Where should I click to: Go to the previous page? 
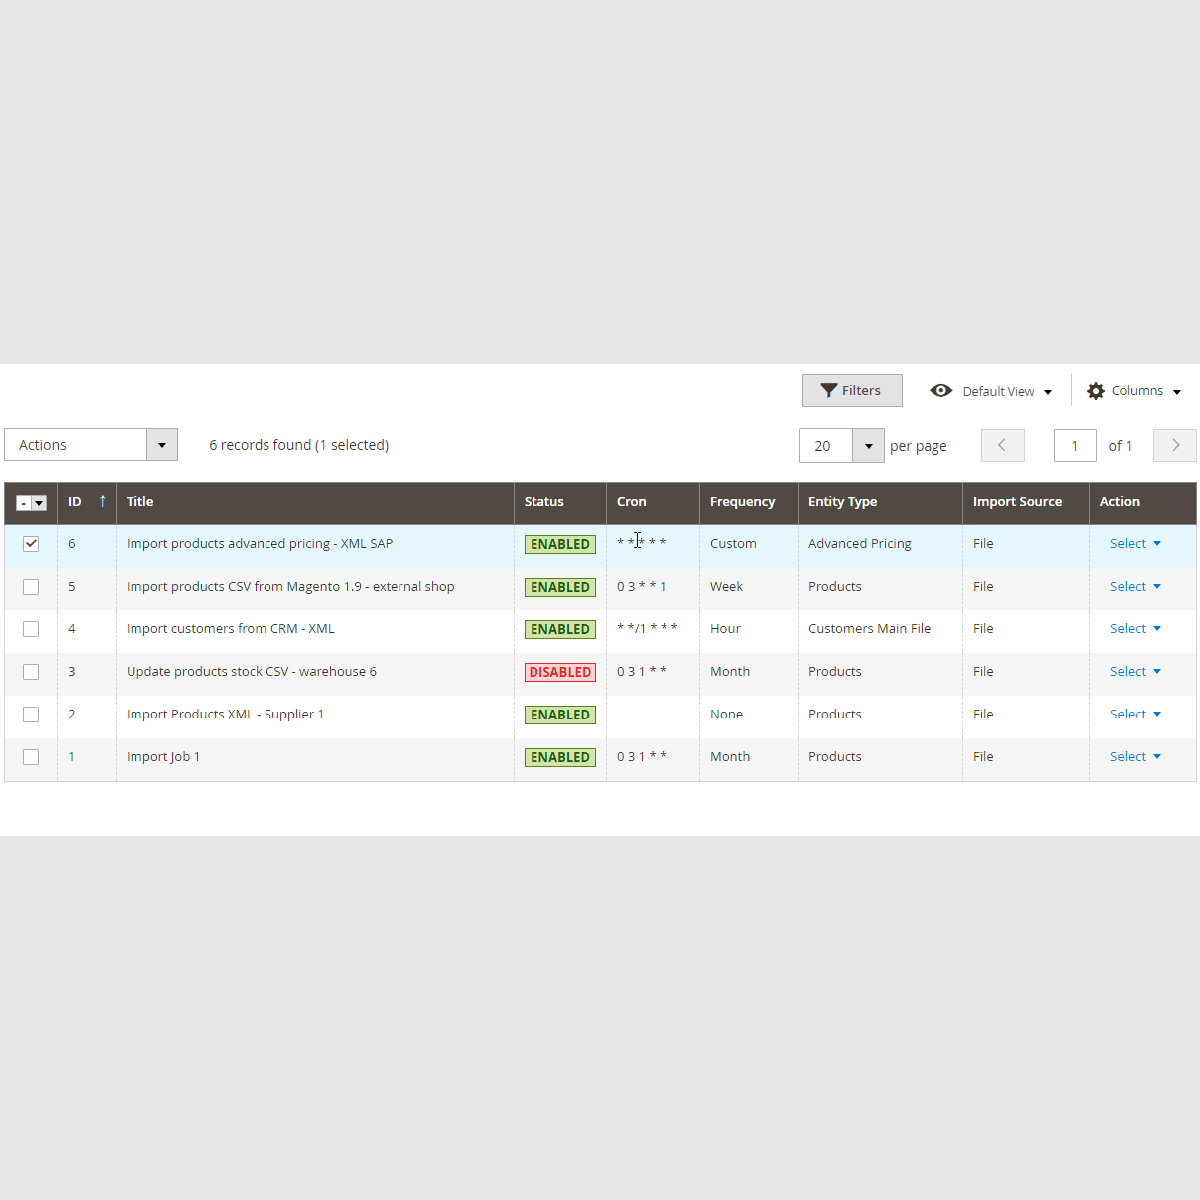(1003, 445)
